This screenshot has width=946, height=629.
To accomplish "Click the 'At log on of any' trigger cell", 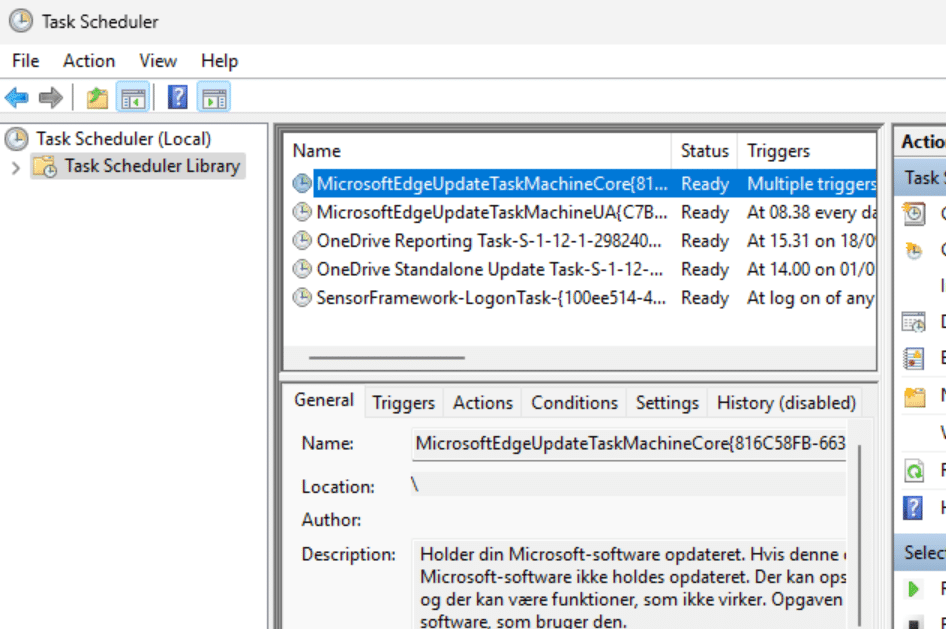I will pos(811,297).
